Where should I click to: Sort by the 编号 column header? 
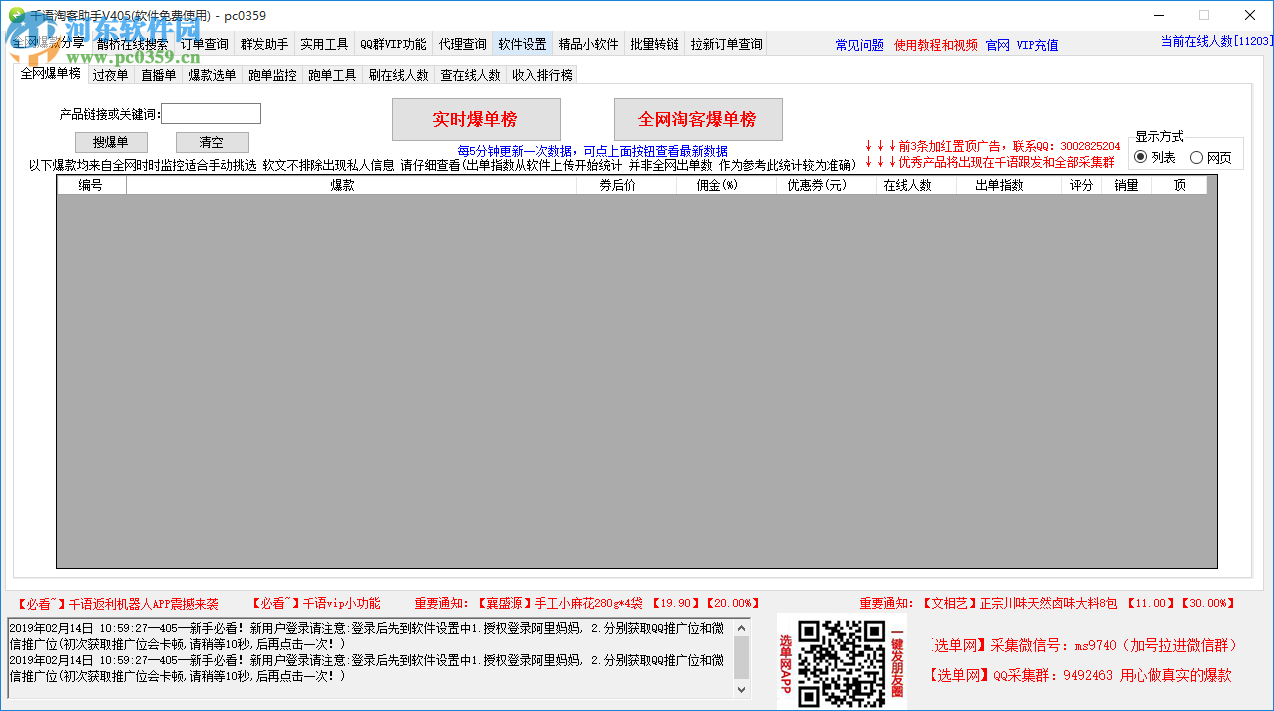click(x=91, y=185)
